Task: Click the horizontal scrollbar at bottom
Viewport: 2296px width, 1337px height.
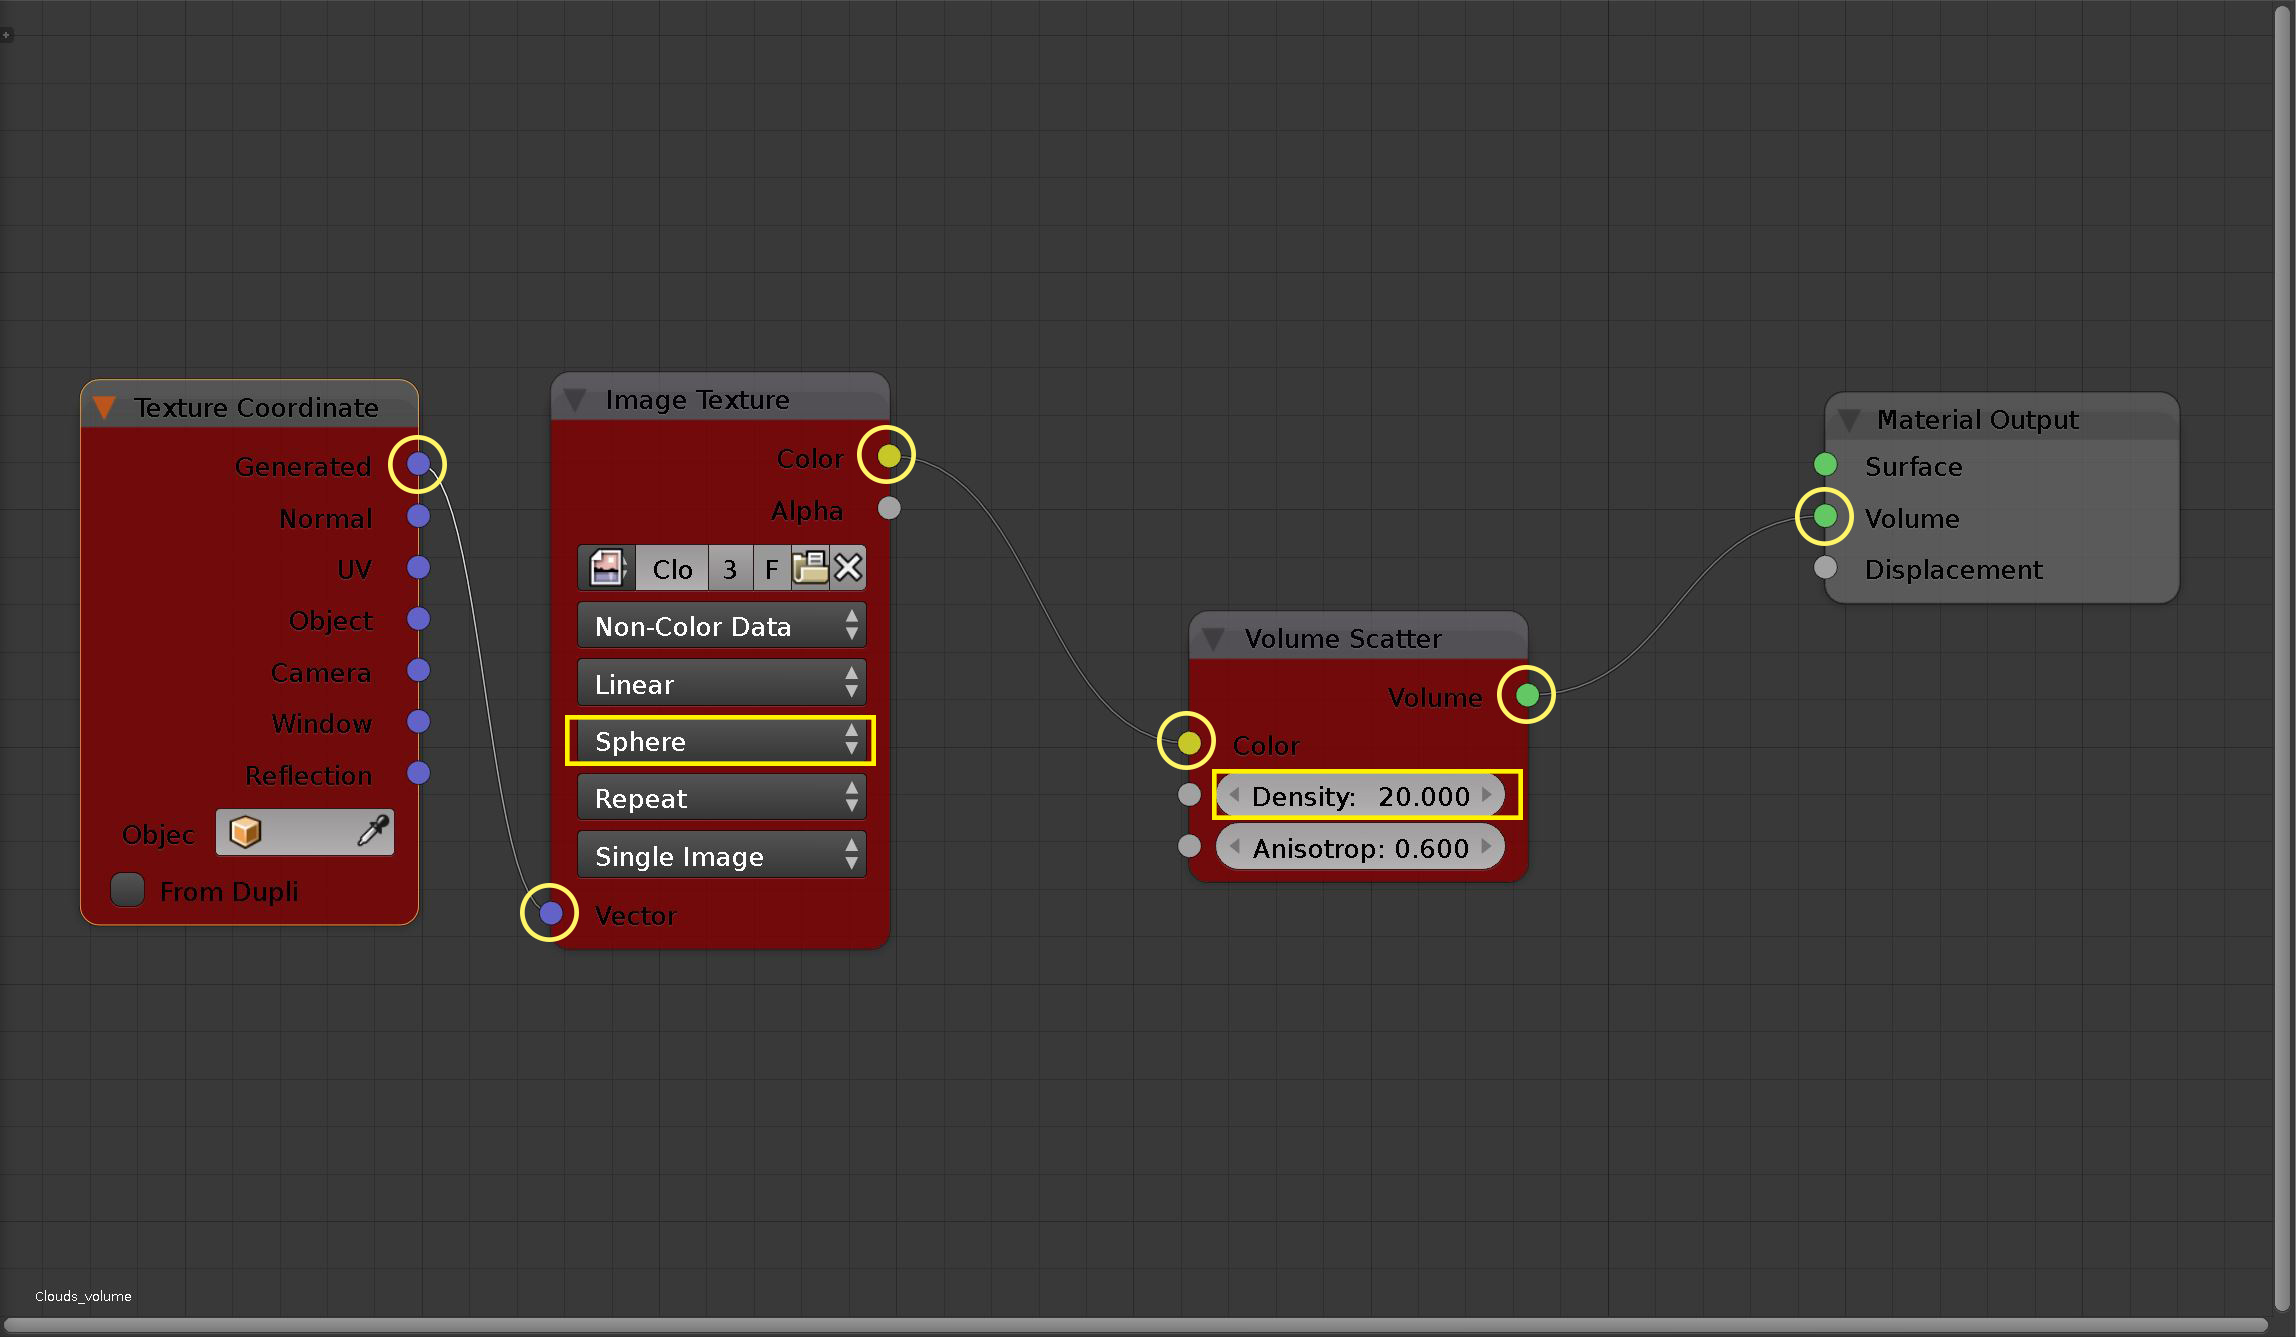Action: click(1135, 1325)
